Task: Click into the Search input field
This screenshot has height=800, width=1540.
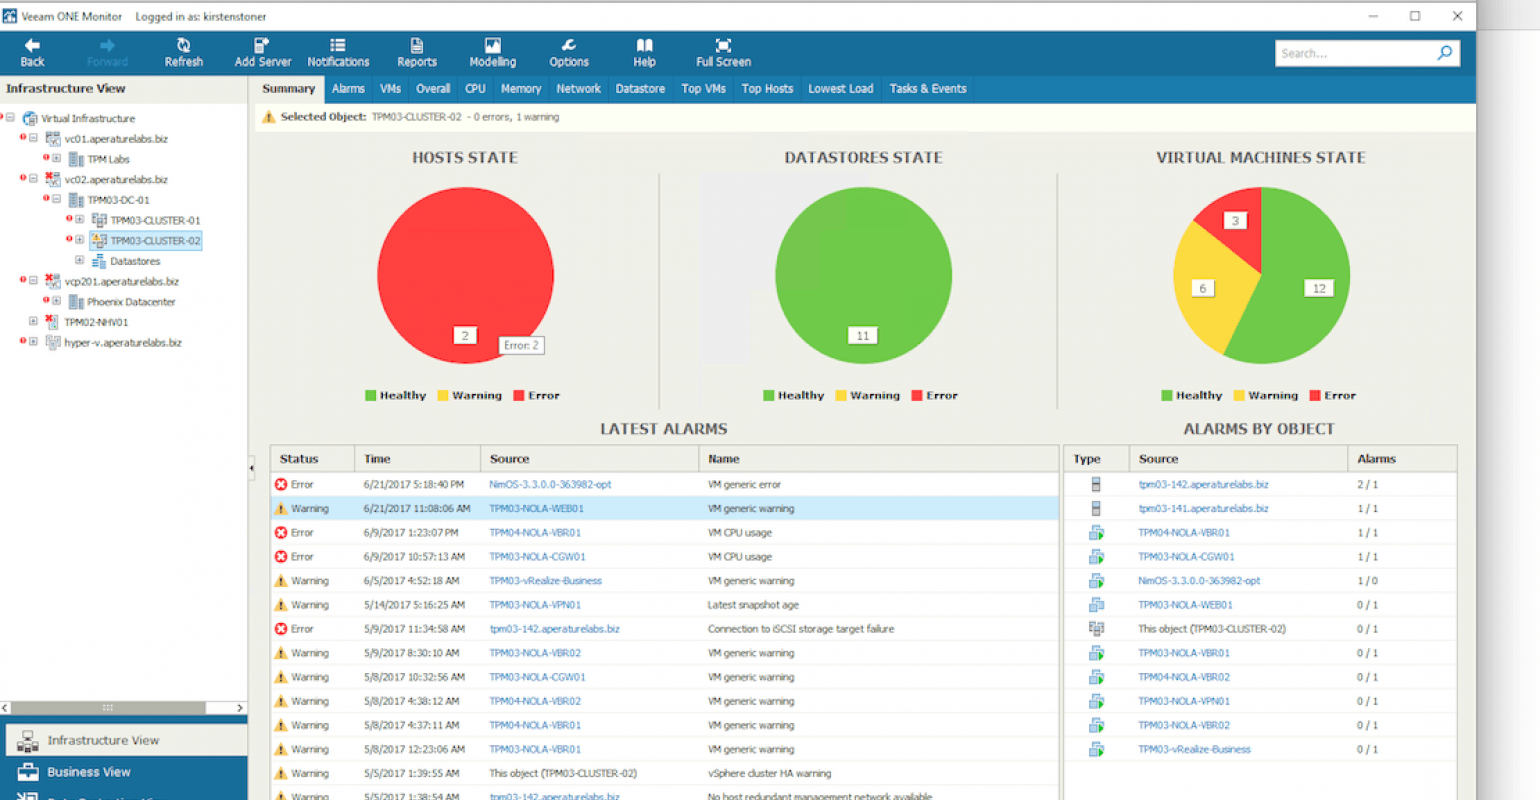Action: click(1355, 53)
